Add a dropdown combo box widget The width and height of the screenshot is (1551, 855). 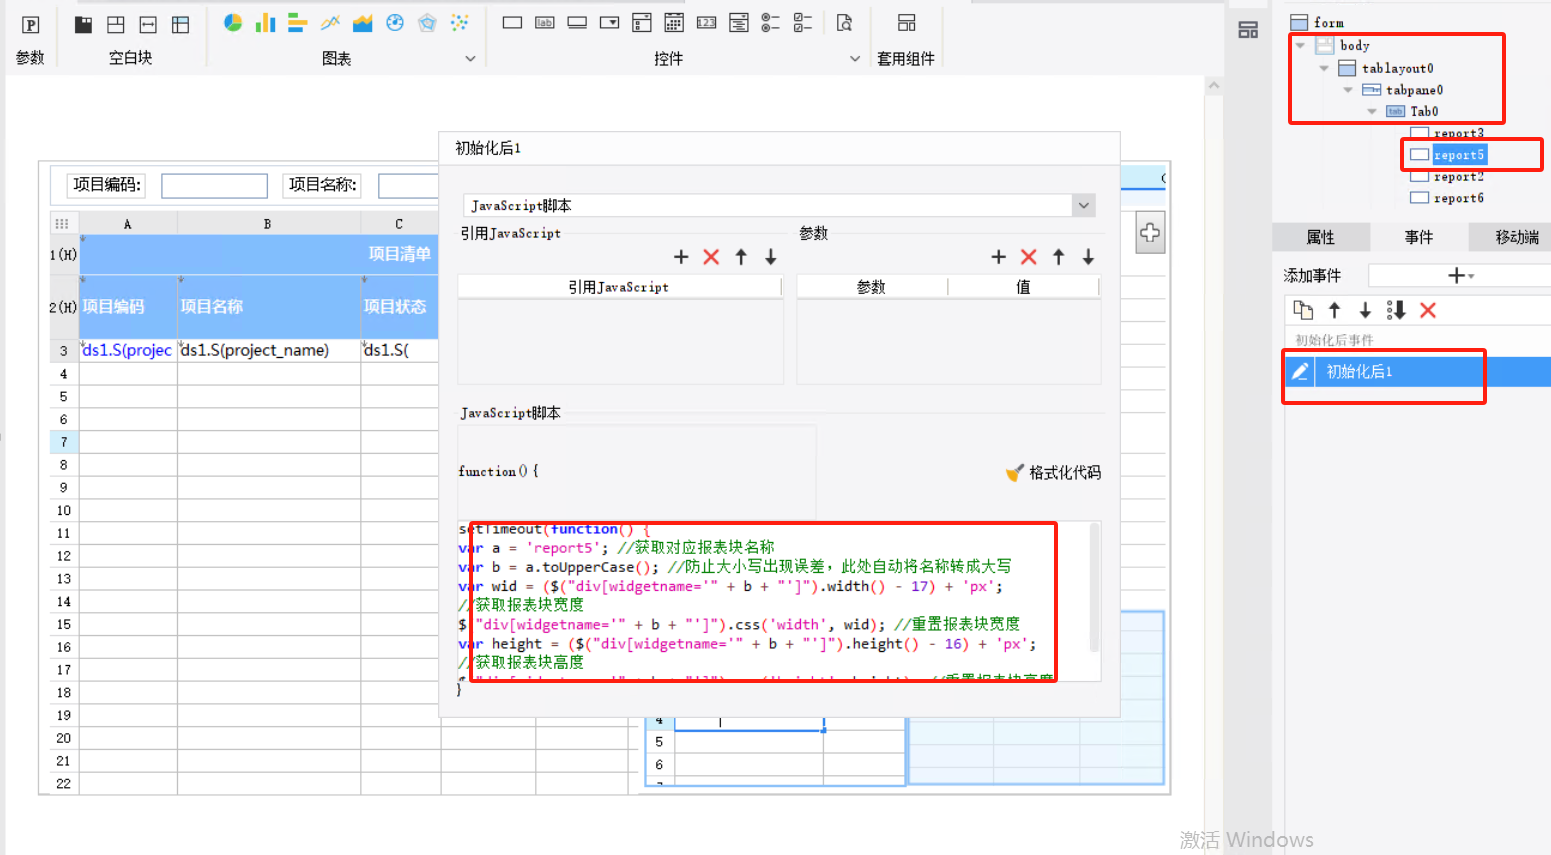click(x=609, y=22)
